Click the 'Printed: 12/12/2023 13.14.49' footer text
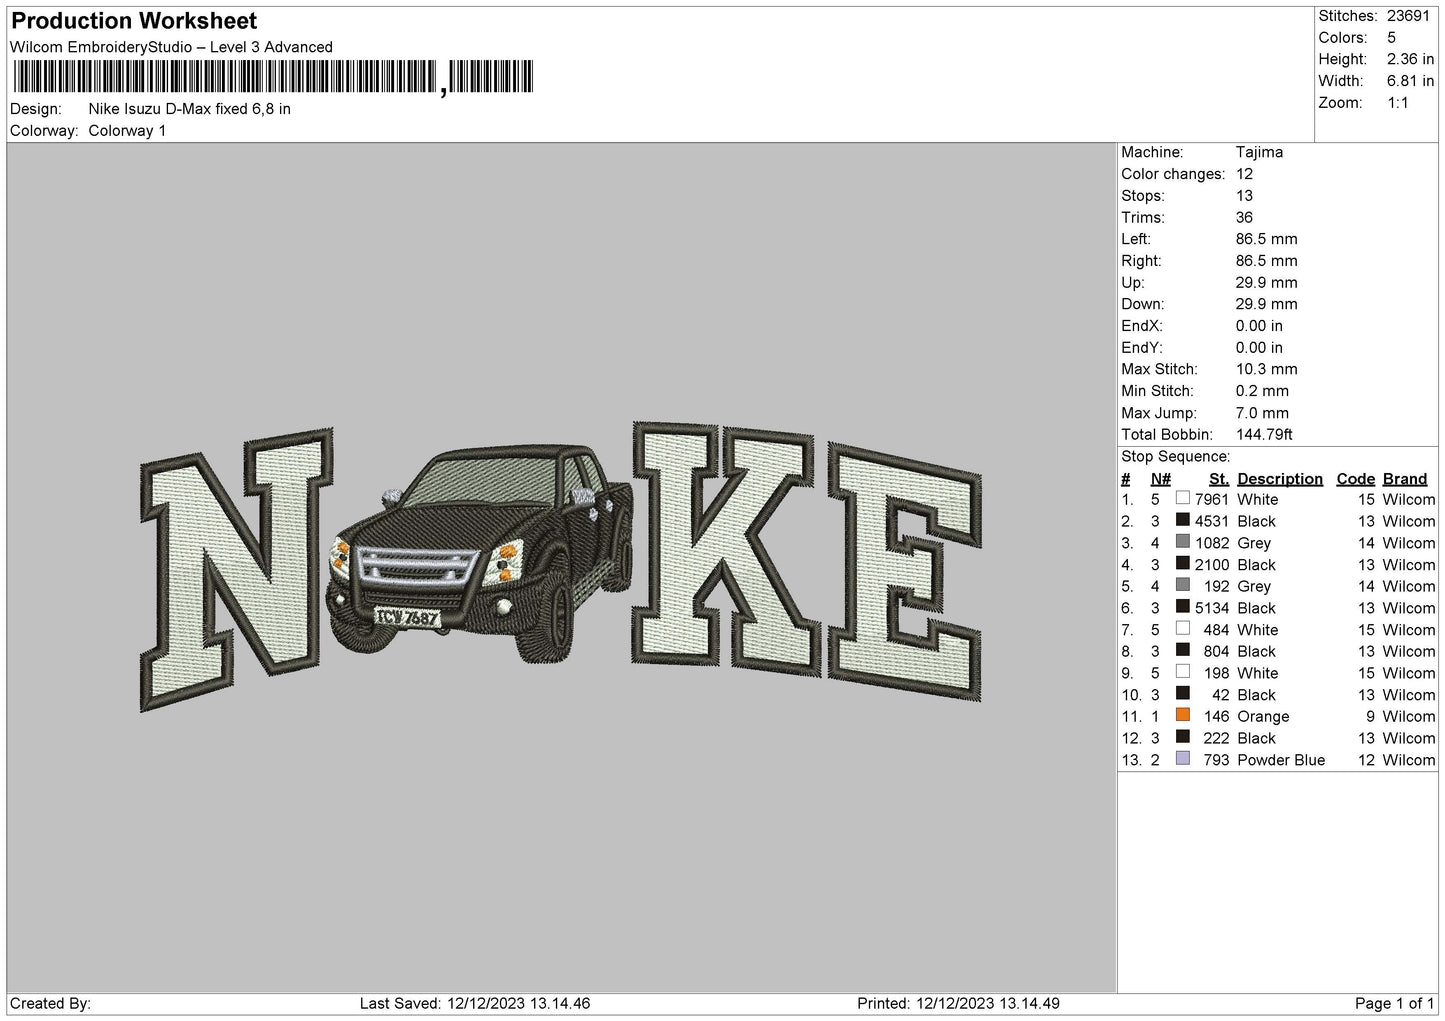The height and width of the screenshot is (1021, 1445). pos(958,1003)
